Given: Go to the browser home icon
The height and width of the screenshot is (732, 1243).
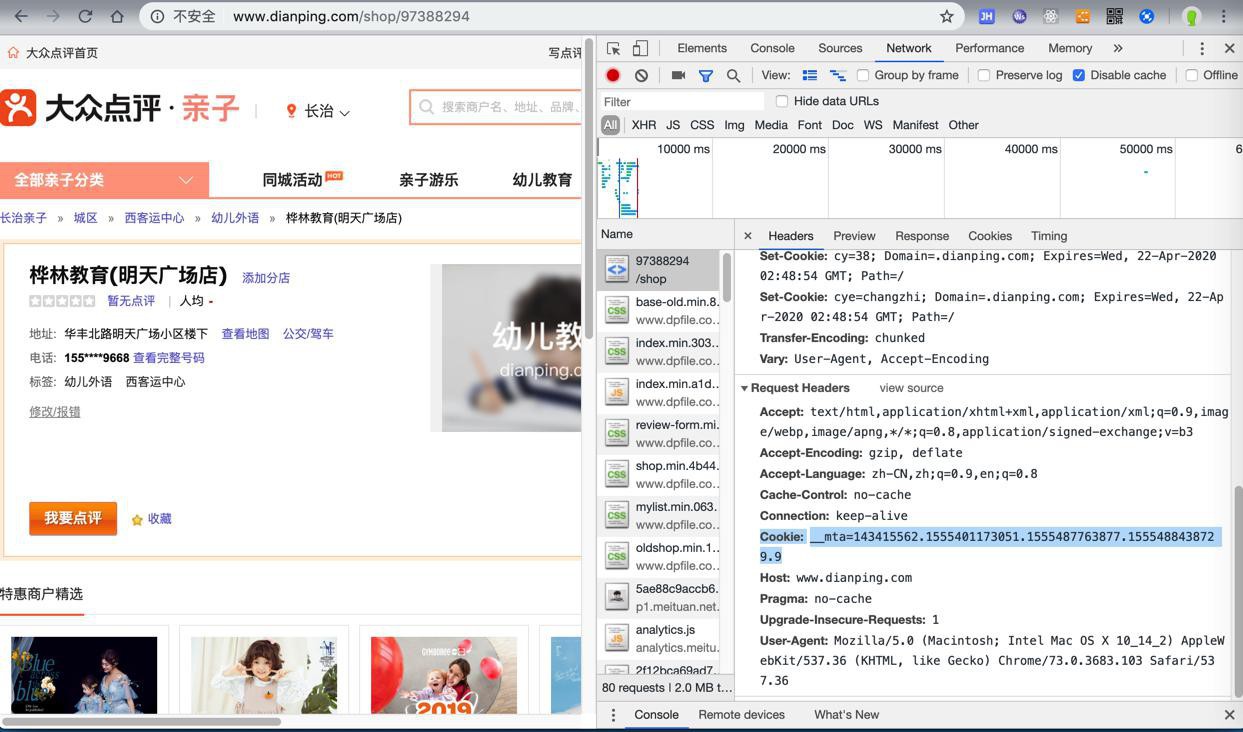Looking at the screenshot, I should tap(117, 16).
